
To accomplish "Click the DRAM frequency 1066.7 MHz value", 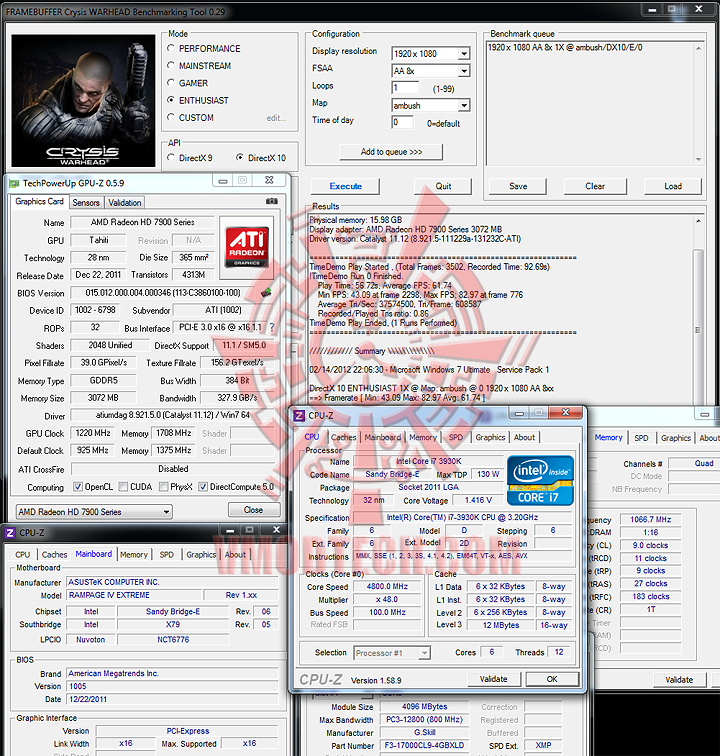I will tap(651, 519).
